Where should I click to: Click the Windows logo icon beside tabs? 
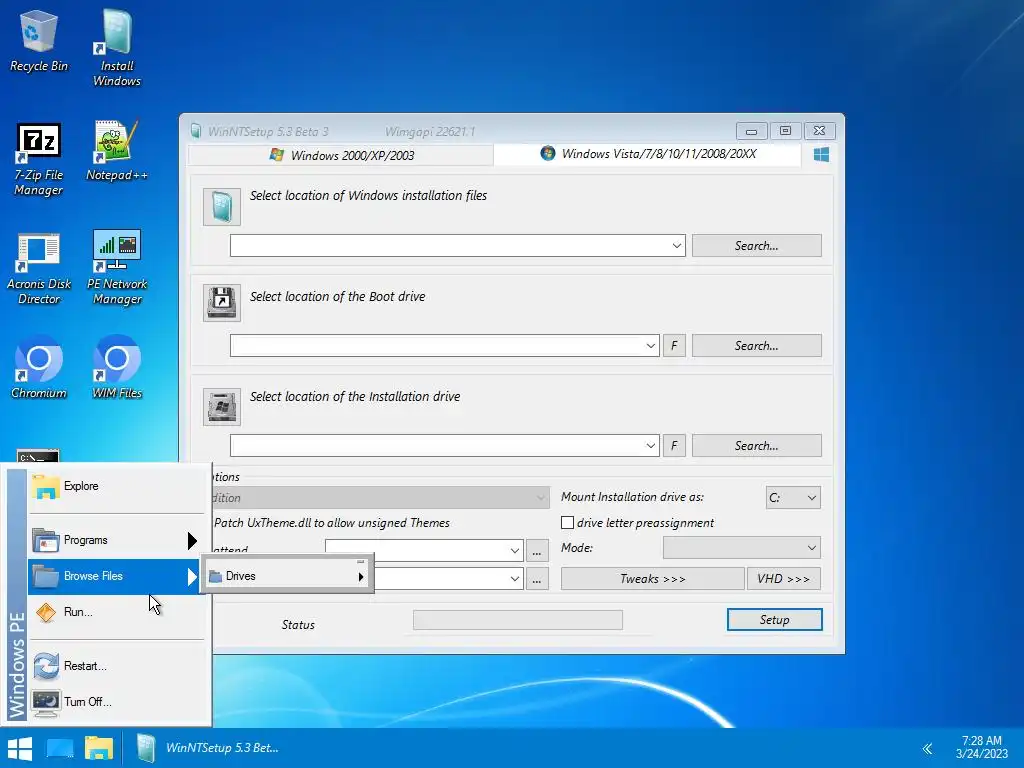point(822,155)
